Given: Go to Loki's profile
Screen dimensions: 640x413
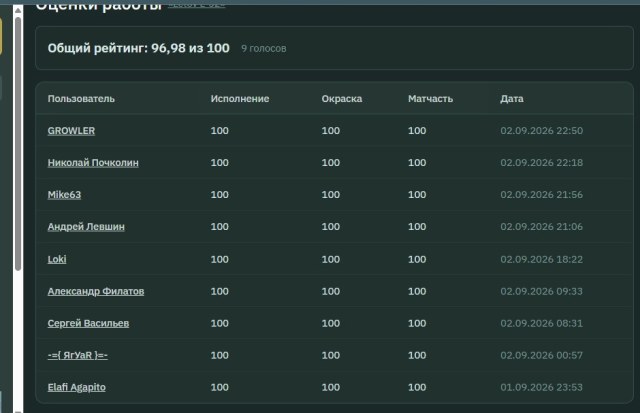Looking at the screenshot, I should (57, 259).
